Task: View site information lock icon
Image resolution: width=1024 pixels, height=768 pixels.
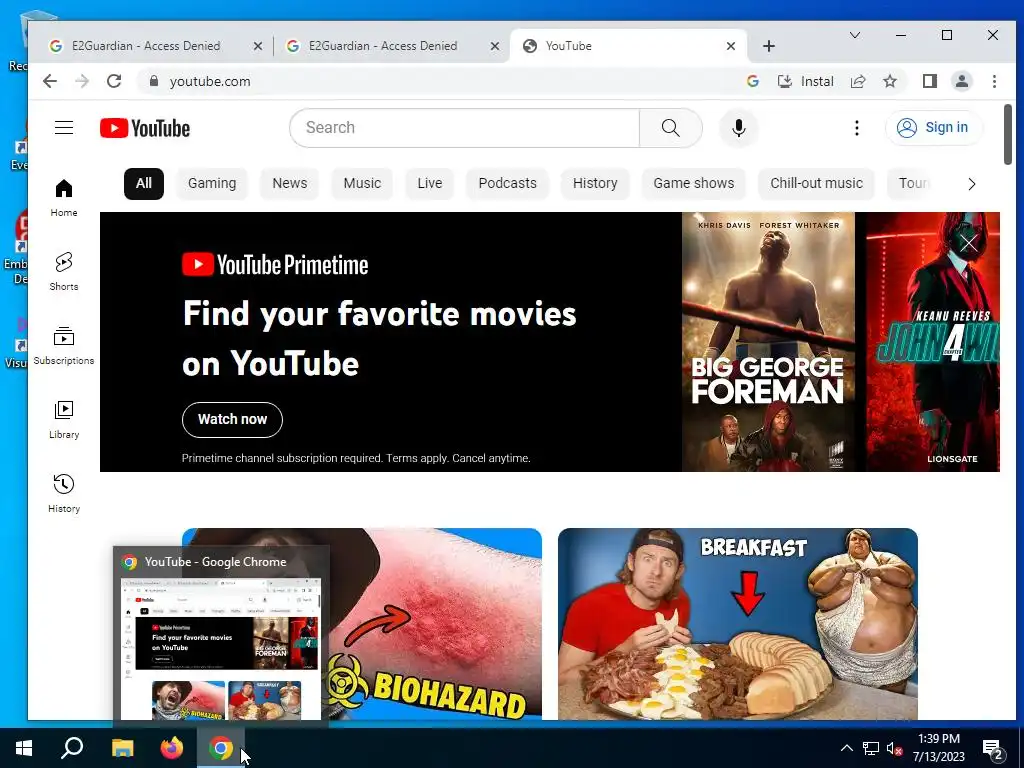Action: 153,81
